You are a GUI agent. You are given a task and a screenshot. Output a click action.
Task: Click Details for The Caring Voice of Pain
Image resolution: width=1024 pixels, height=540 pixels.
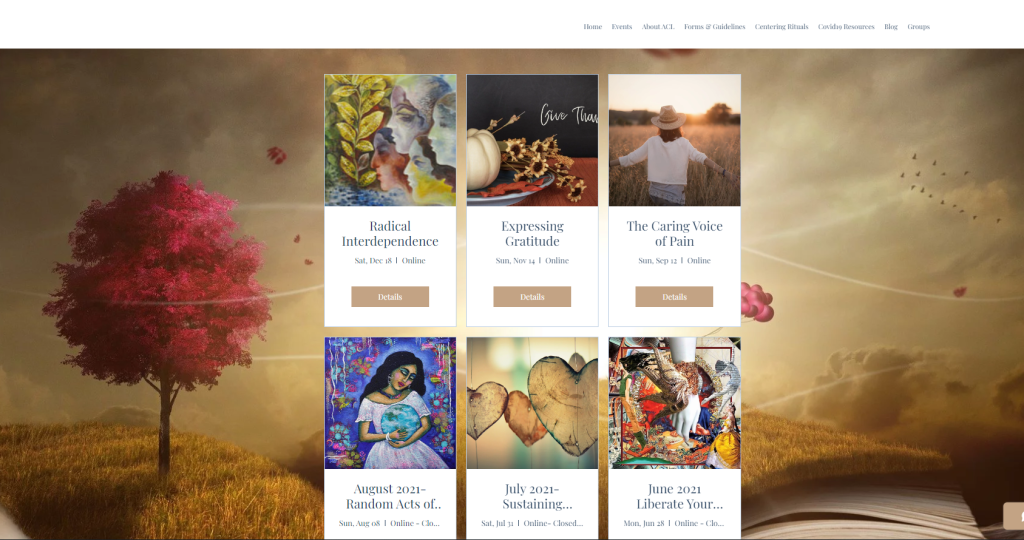pyautogui.click(x=674, y=296)
